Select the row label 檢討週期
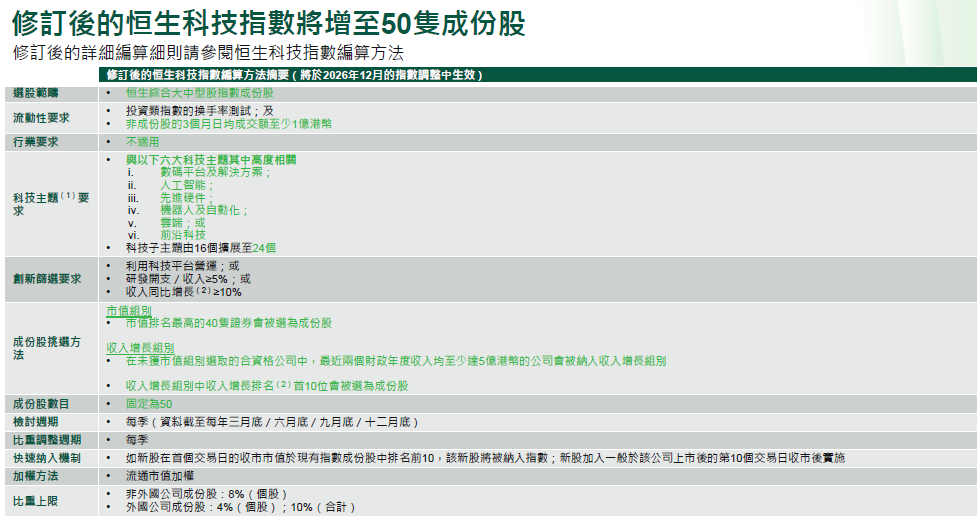Screen dimensions: 977x517 (x=36, y=422)
